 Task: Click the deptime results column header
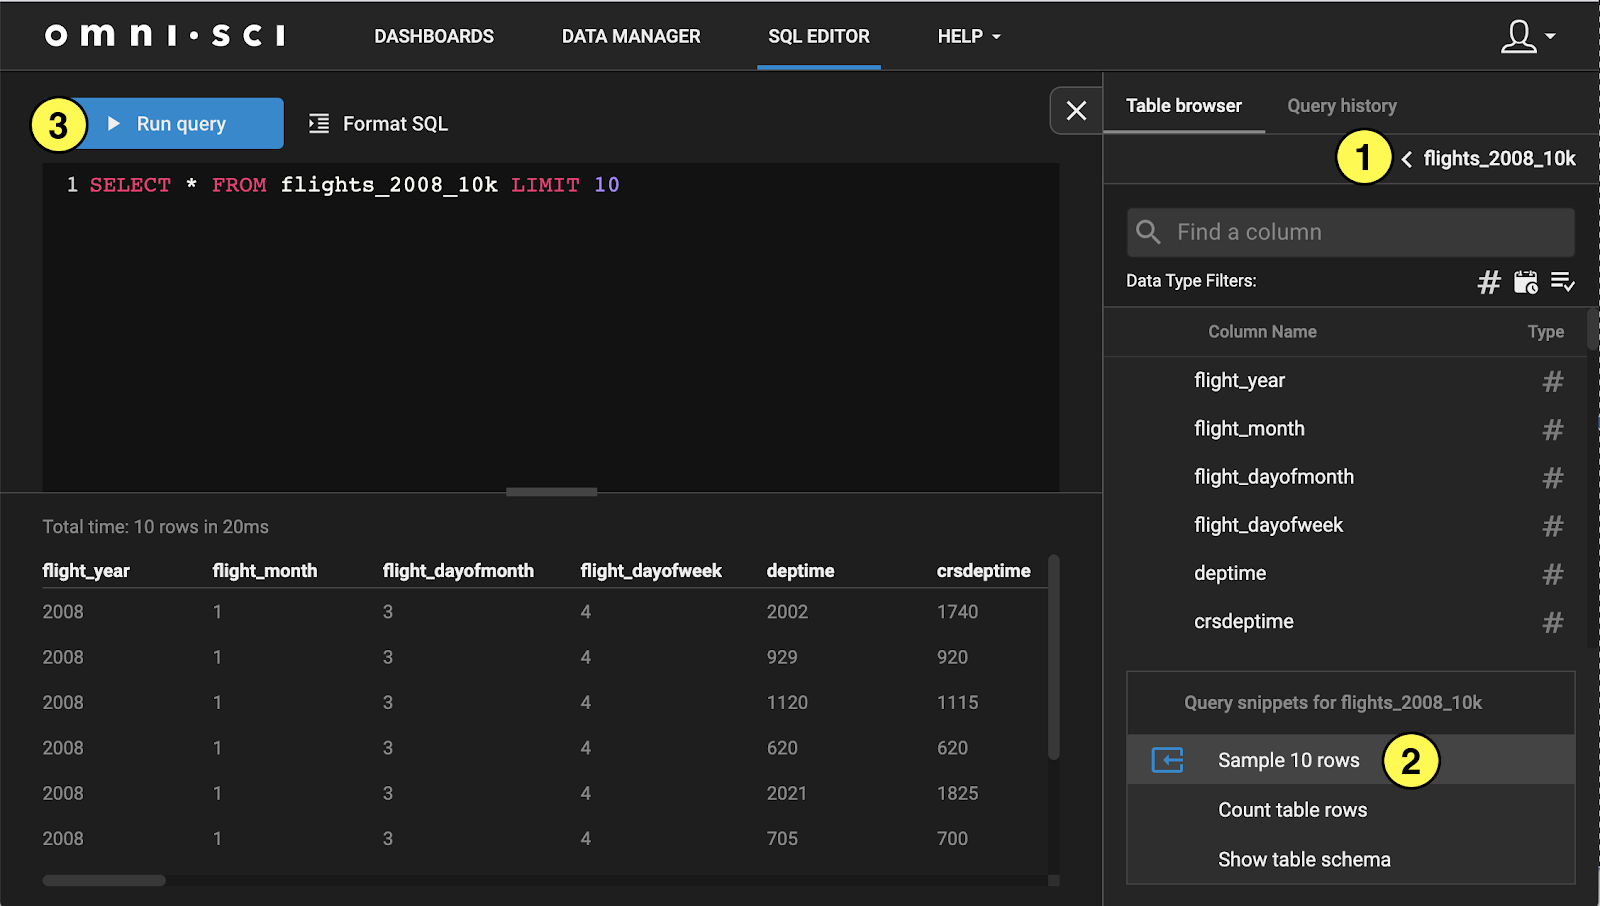(x=800, y=570)
